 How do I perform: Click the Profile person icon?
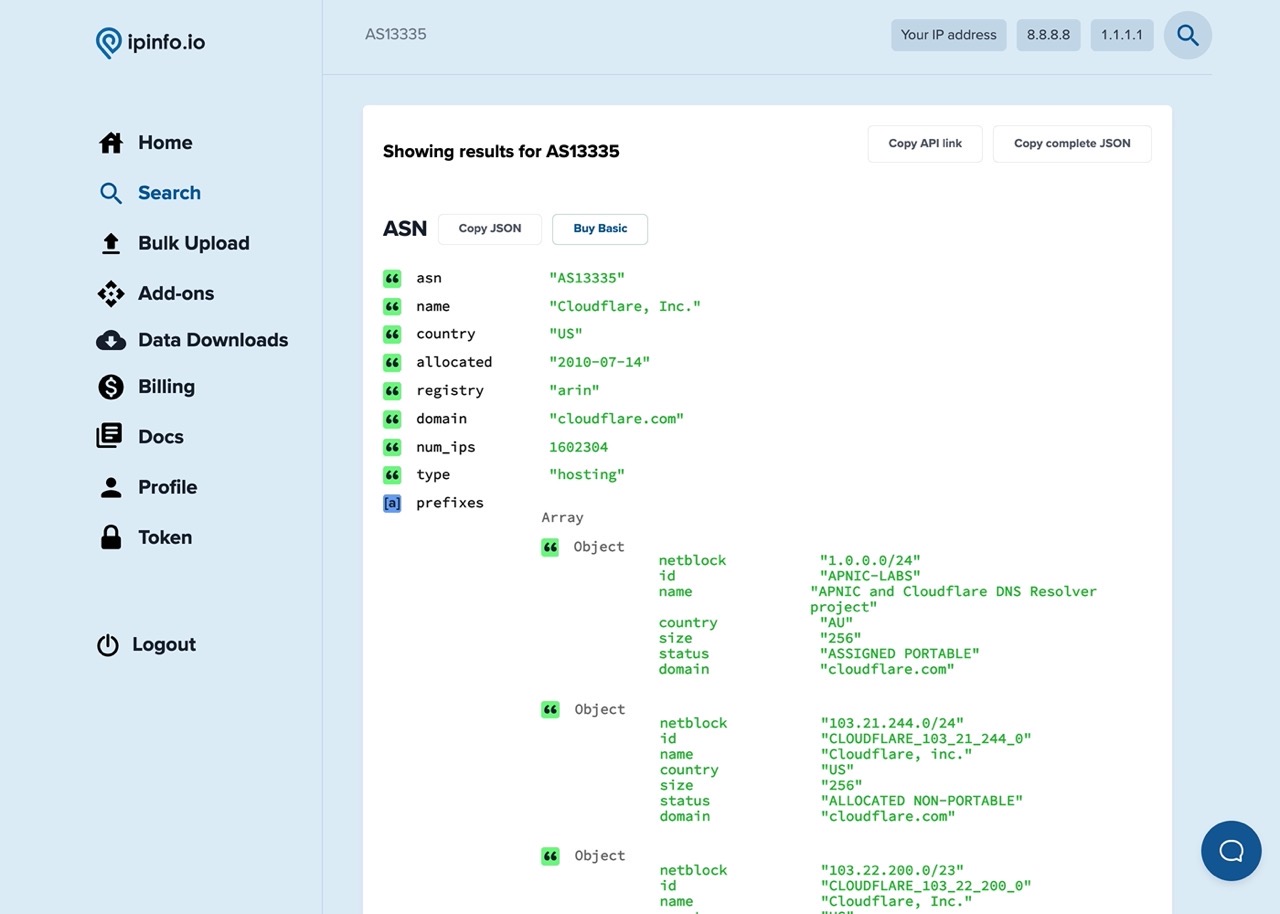tap(111, 487)
